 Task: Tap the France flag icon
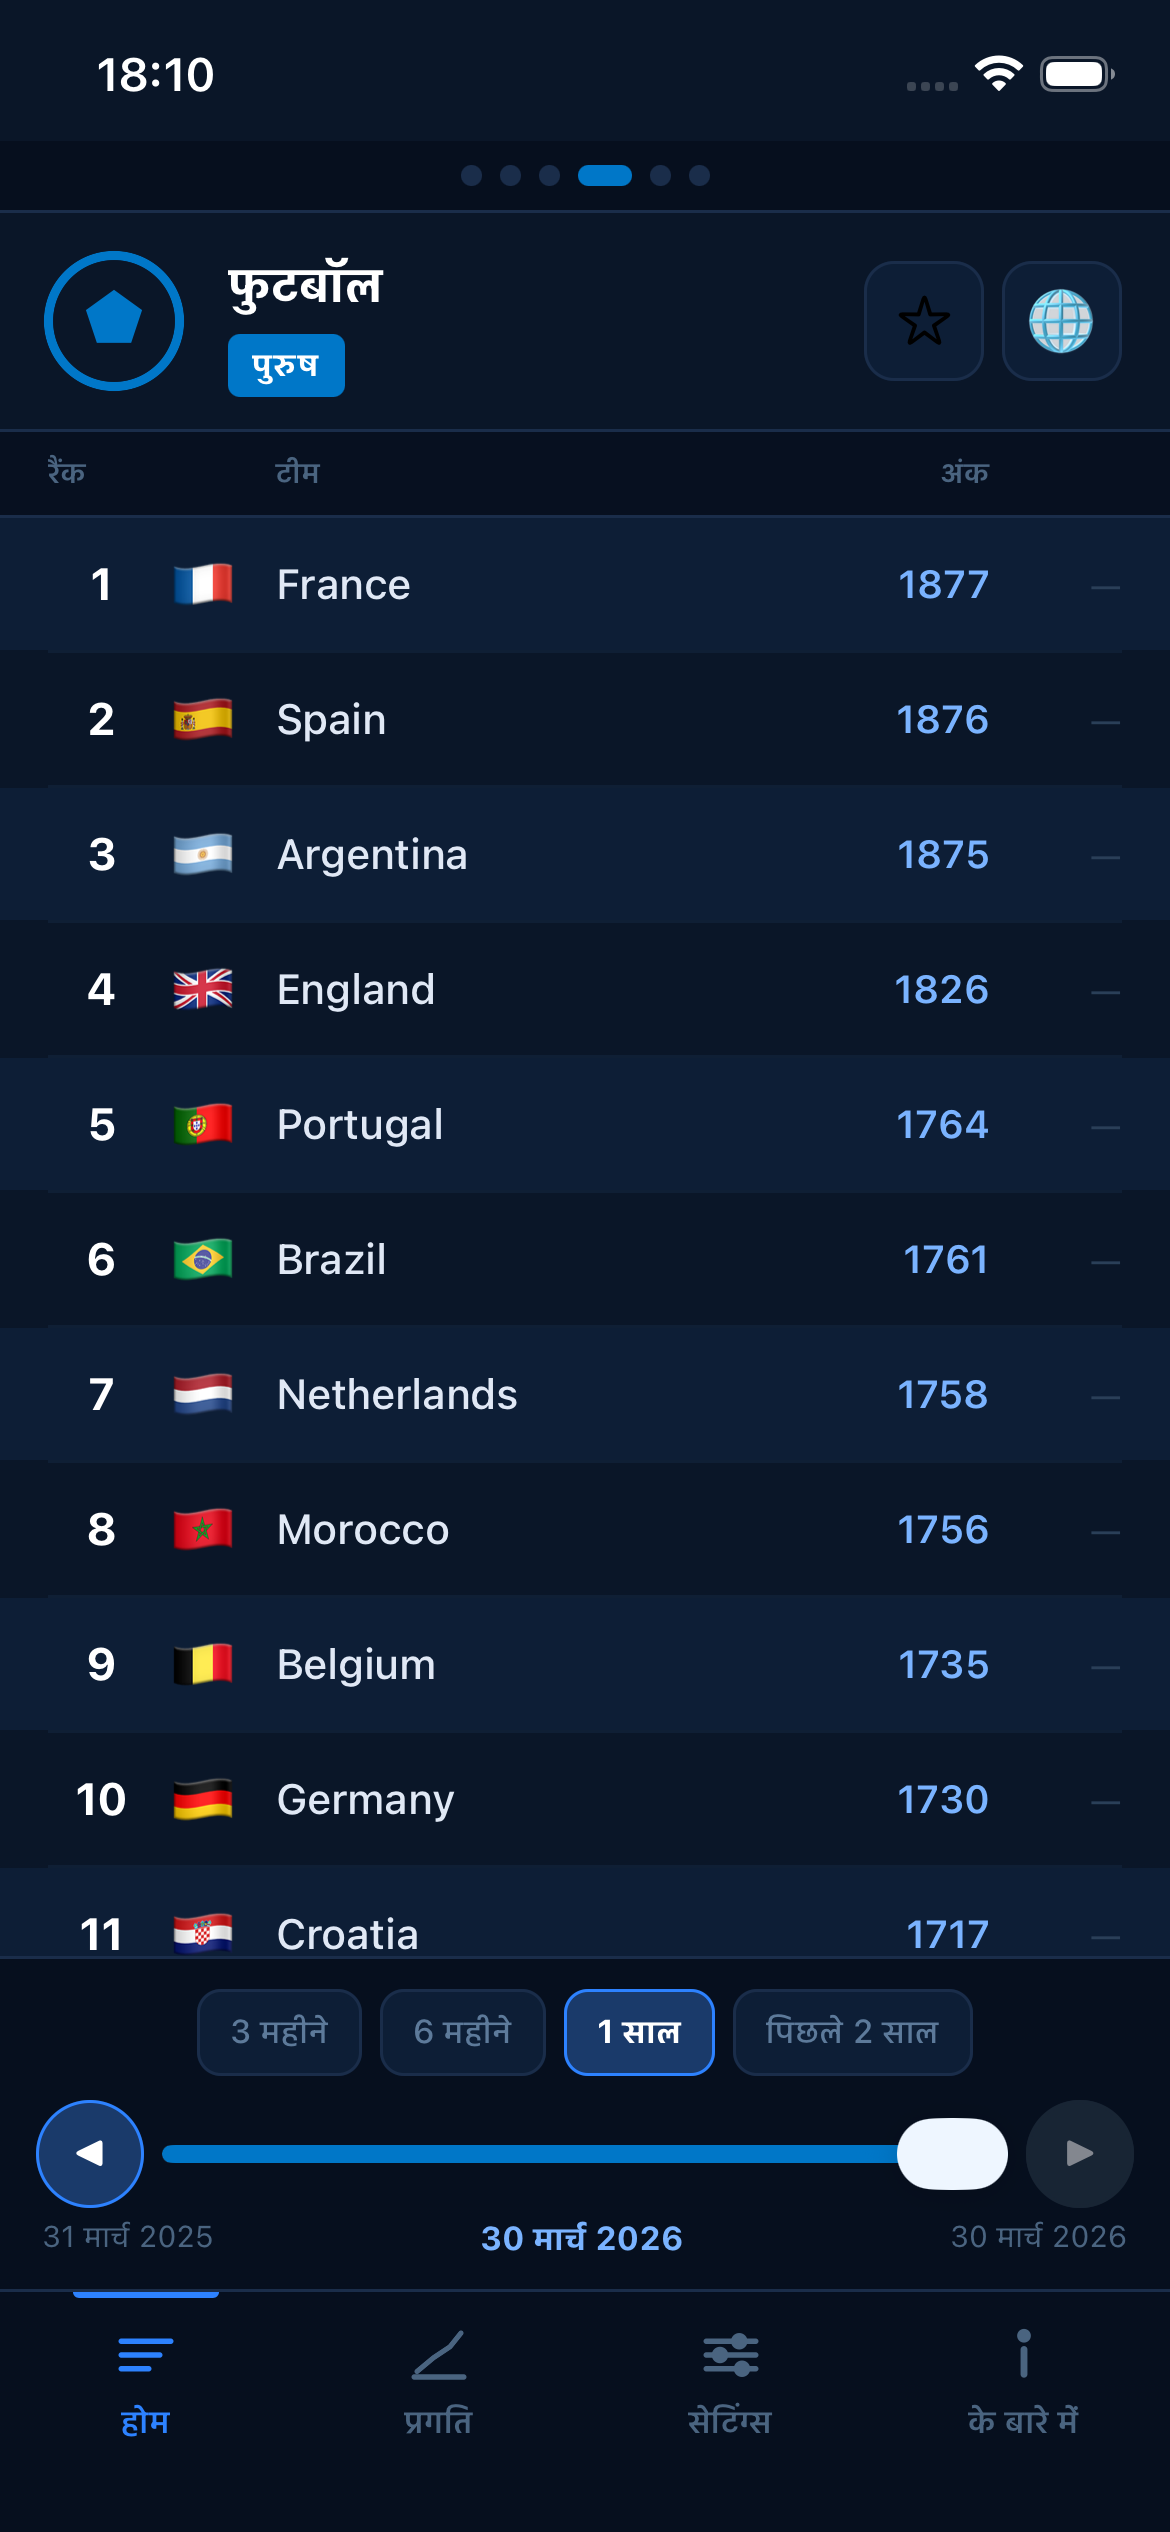[202, 584]
